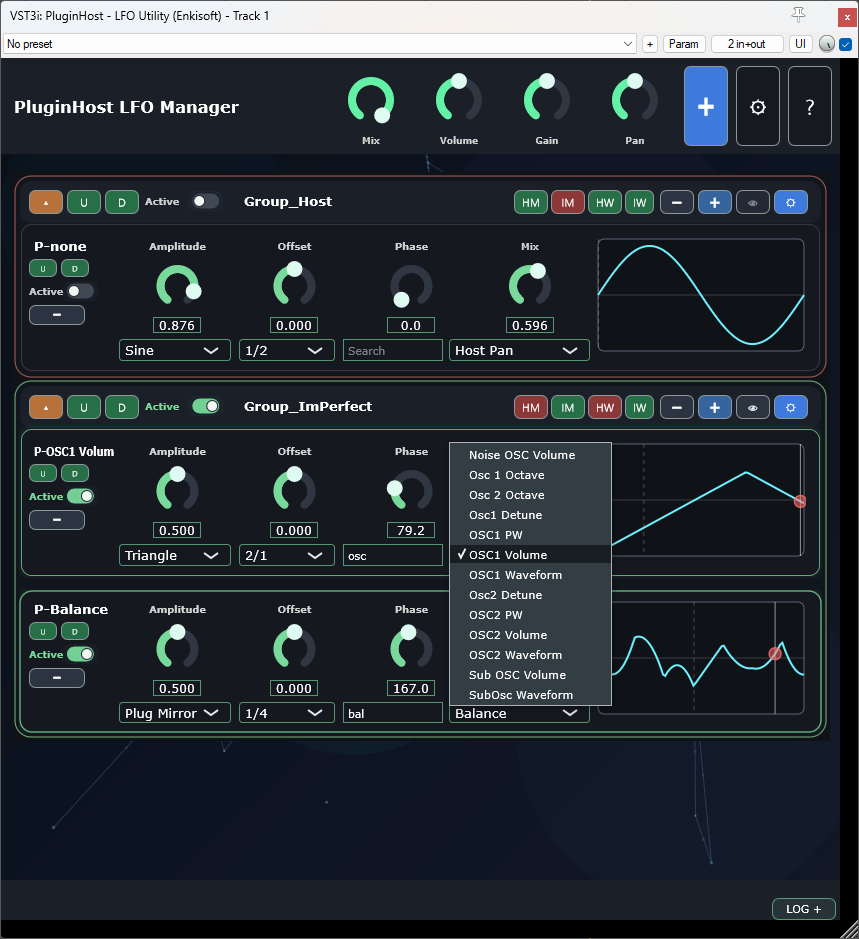Click the blue plus add-group button in header

[706, 107]
